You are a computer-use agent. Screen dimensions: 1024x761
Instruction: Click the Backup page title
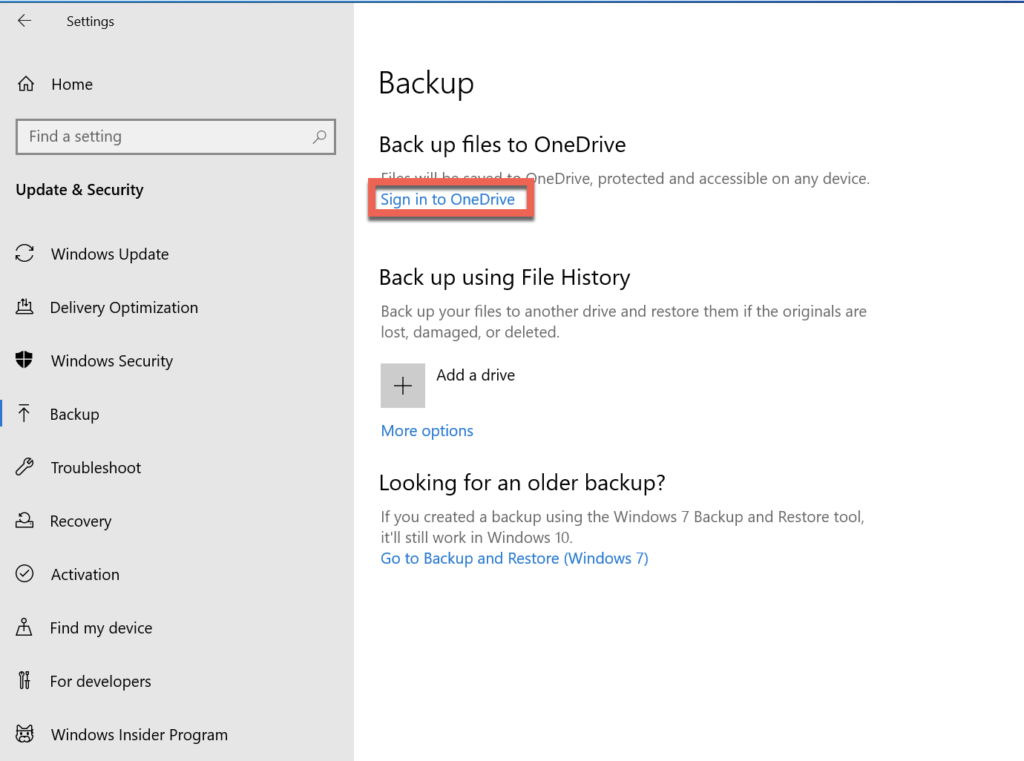pyautogui.click(x=426, y=84)
